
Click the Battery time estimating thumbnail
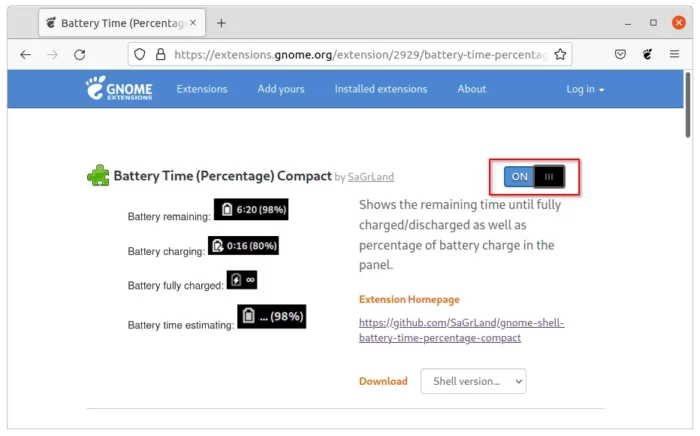pos(271,316)
